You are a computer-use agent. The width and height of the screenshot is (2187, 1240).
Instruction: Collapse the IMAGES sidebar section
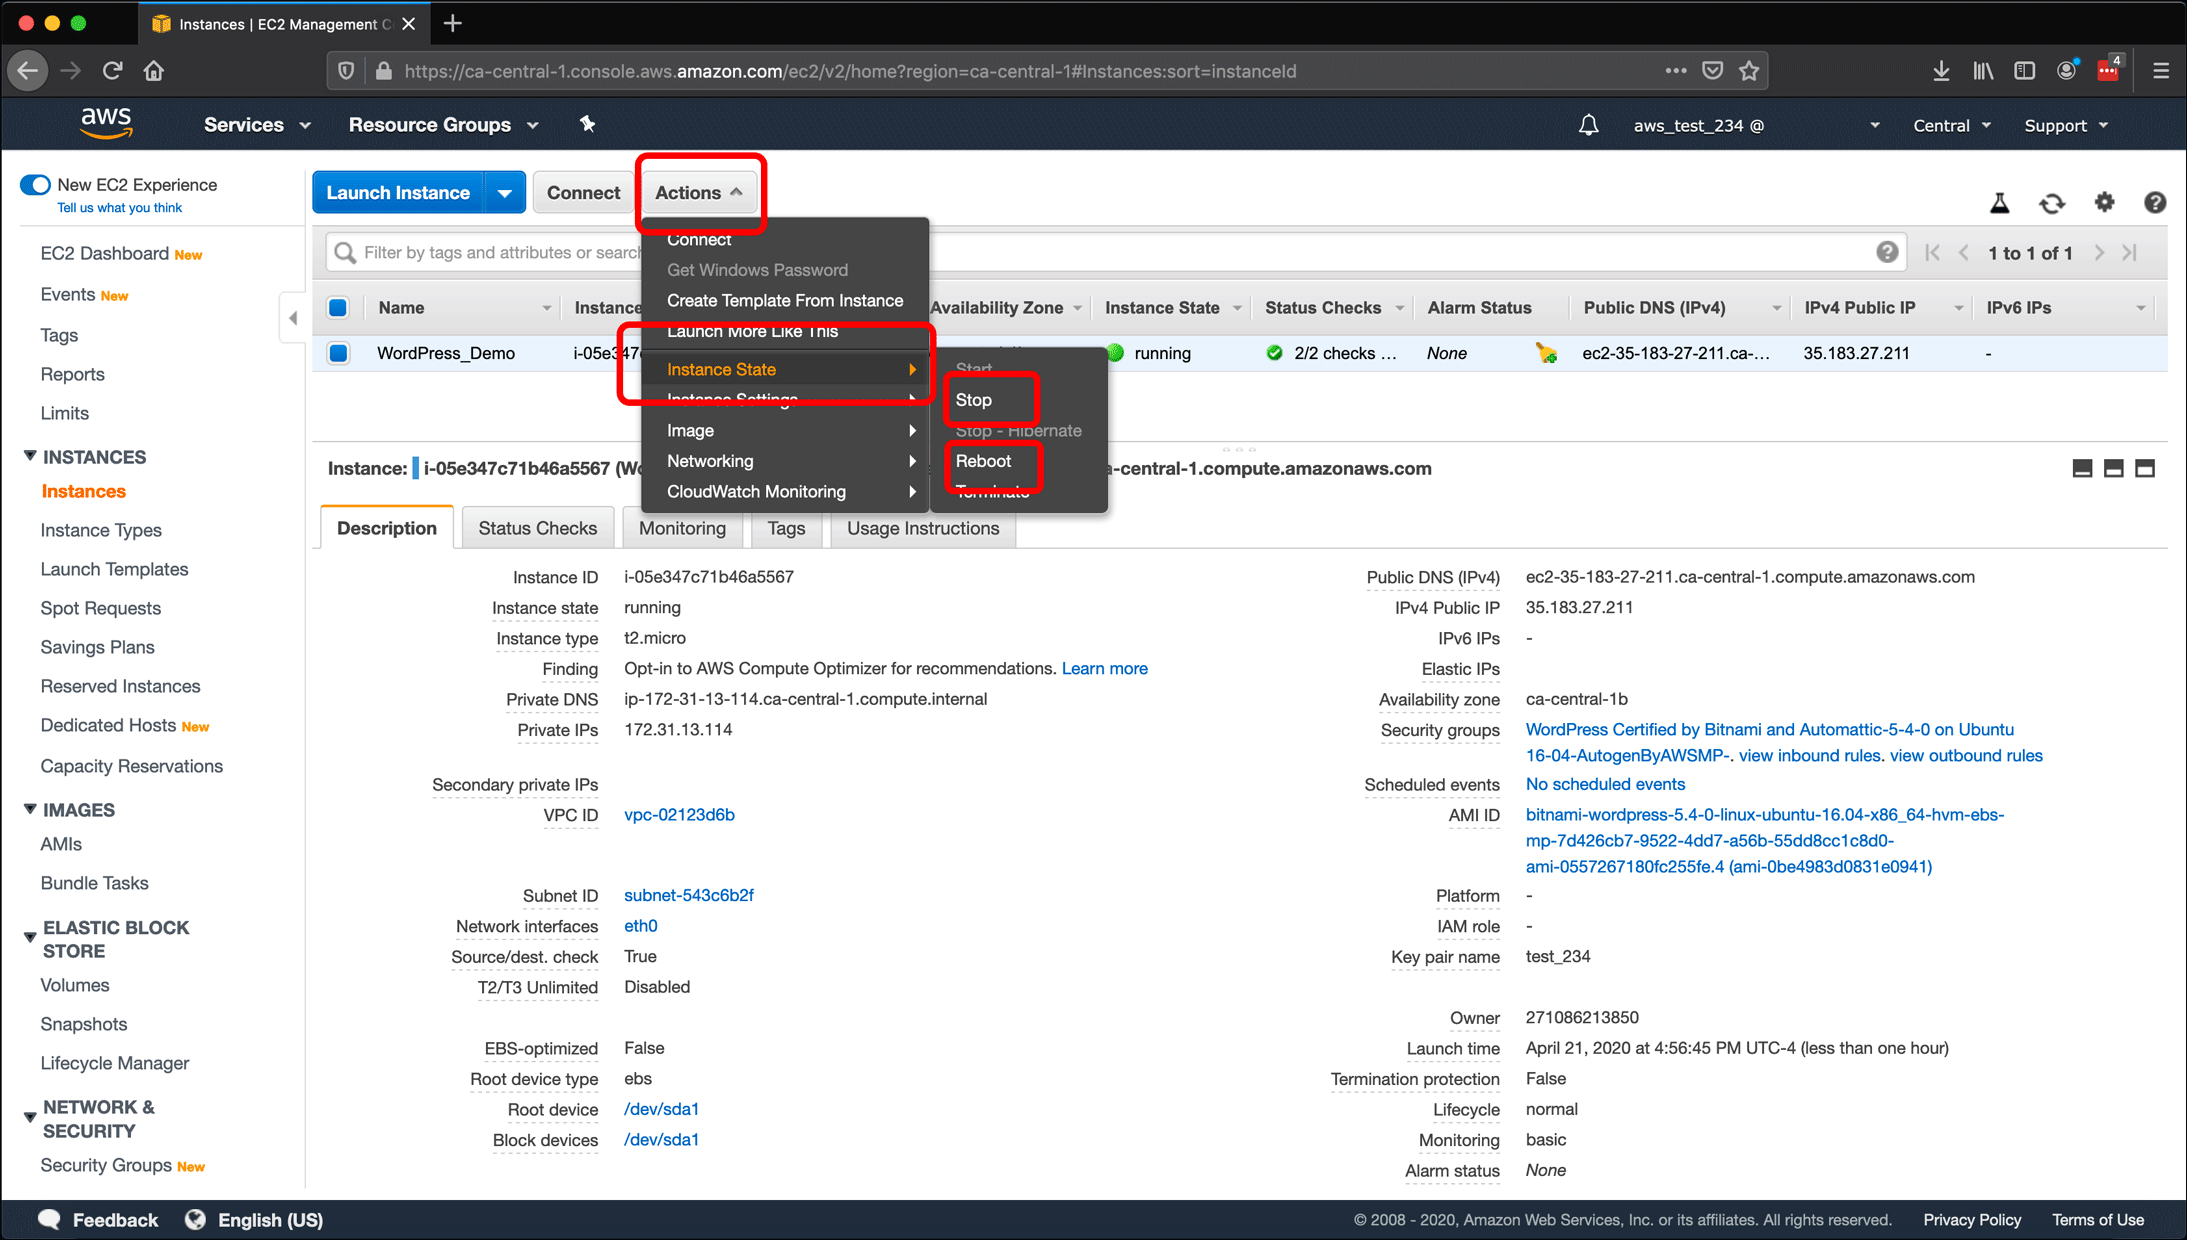30,809
